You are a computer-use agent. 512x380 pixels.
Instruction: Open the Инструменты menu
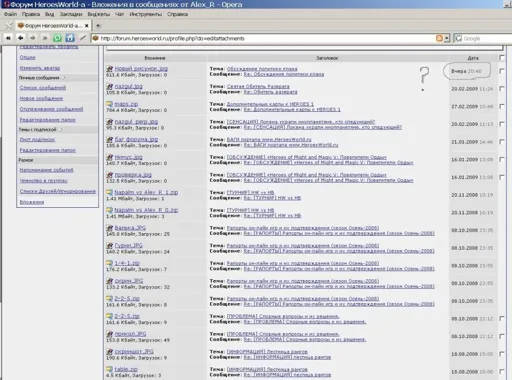pos(145,14)
